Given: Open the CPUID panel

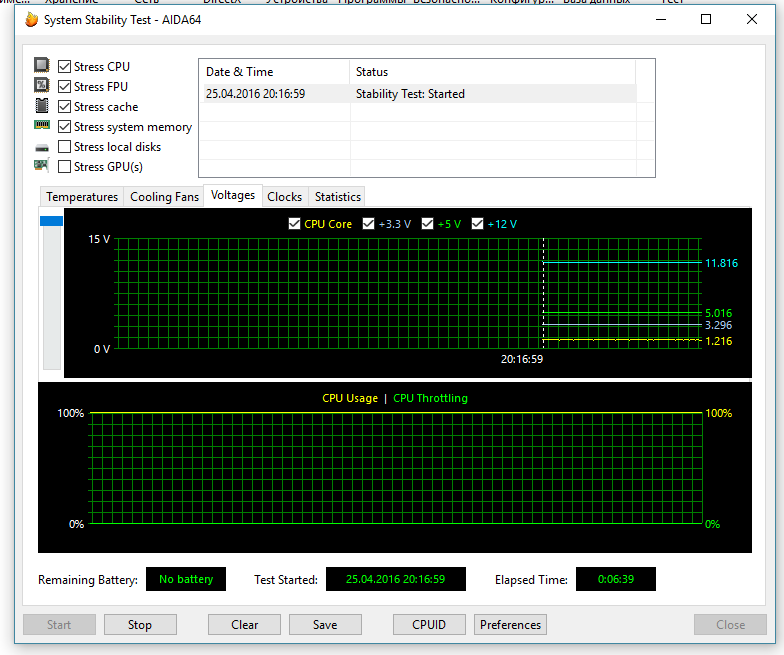Looking at the screenshot, I should pos(429,624).
